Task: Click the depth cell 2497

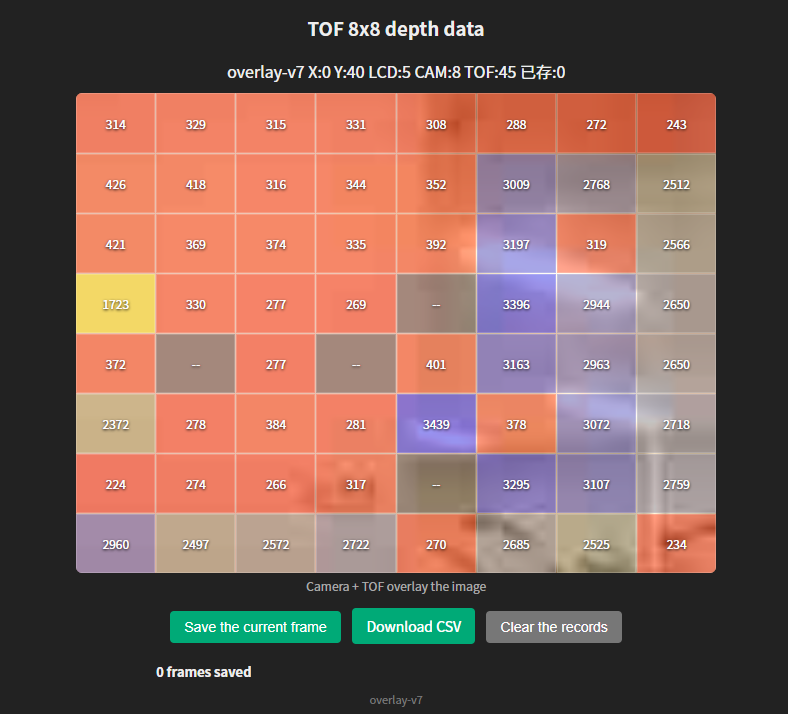Action: (x=195, y=544)
